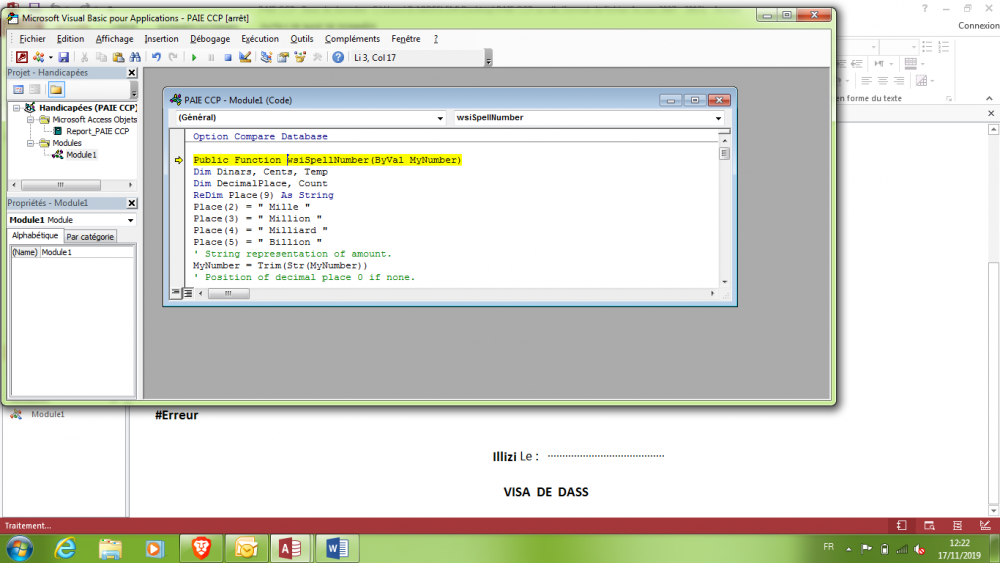The width and height of the screenshot is (1000, 563).
Task: Click View Object icon in Project panel
Action: tap(35, 89)
